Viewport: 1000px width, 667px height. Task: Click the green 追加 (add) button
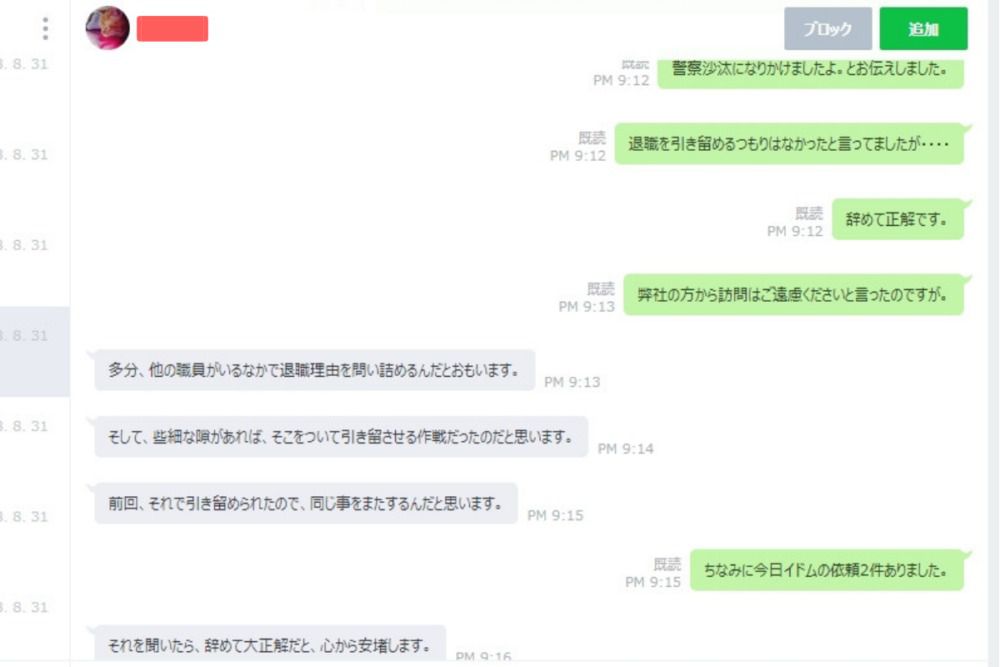coord(923,29)
